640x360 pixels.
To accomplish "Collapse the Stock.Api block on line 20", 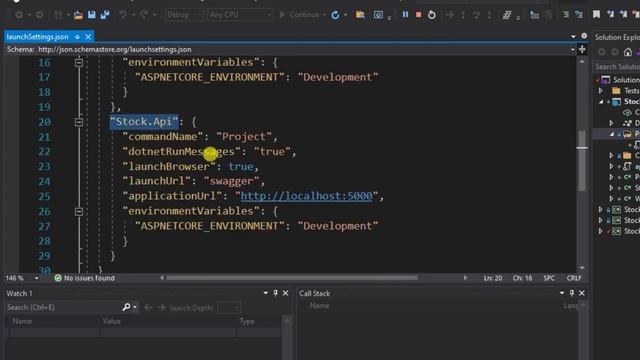I will 79,122.
